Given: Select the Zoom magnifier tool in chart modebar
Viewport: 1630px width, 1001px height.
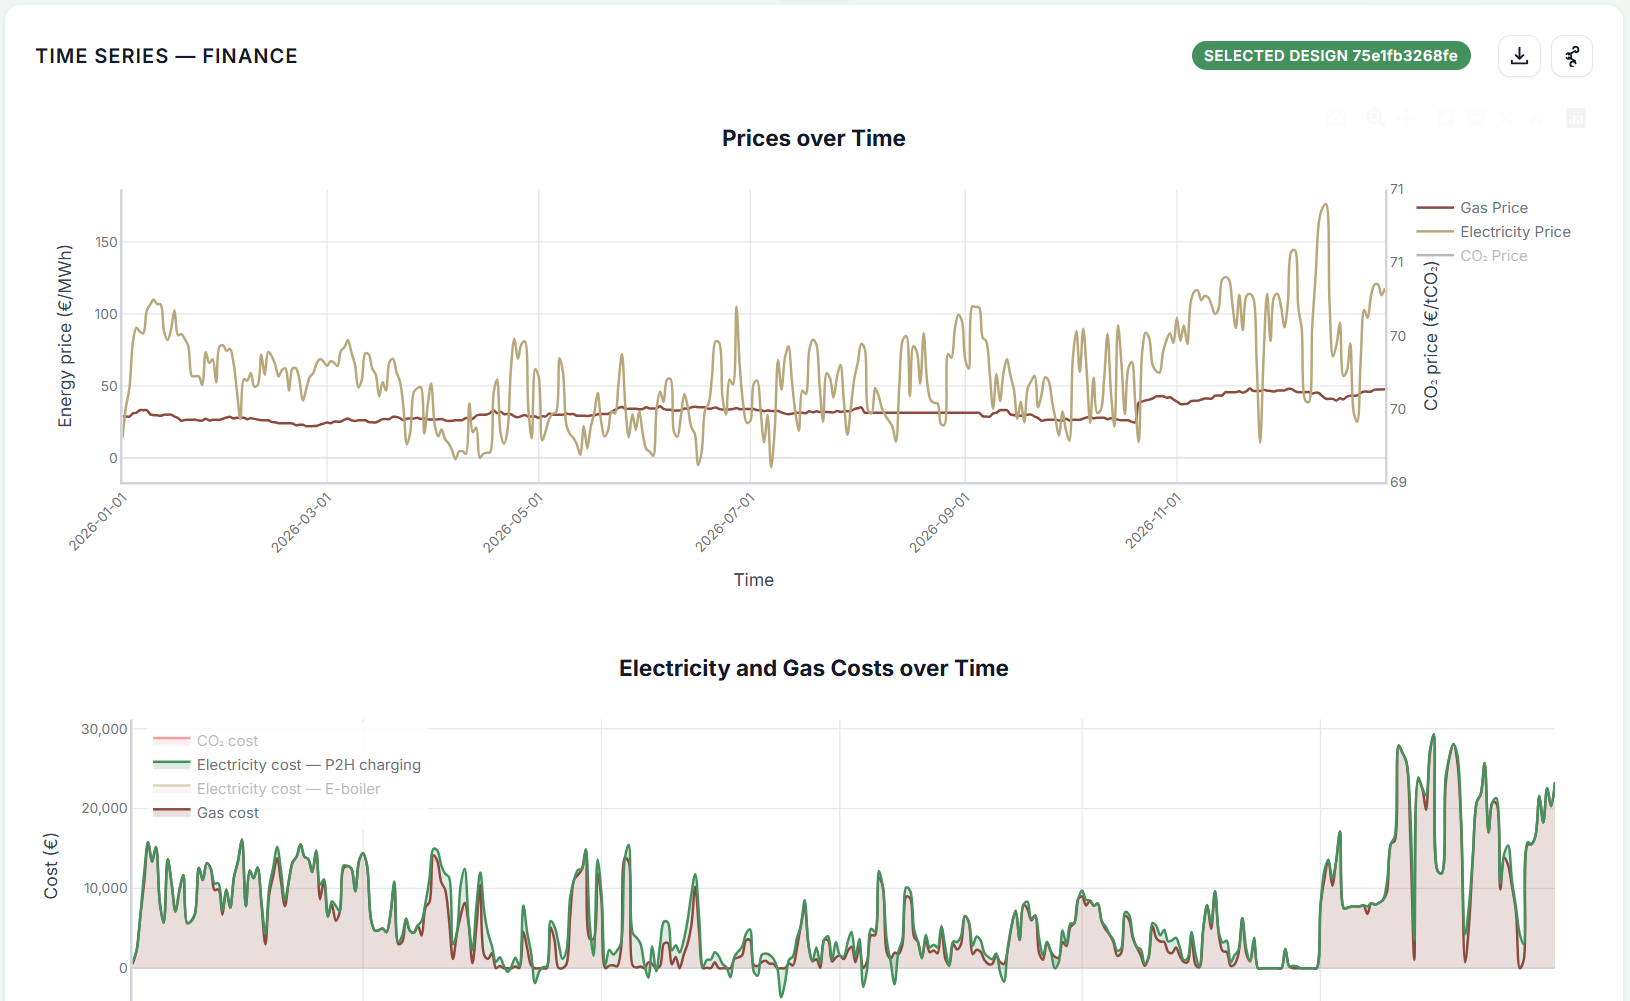Looking at the screenshot, I should tap(1376, 118).
